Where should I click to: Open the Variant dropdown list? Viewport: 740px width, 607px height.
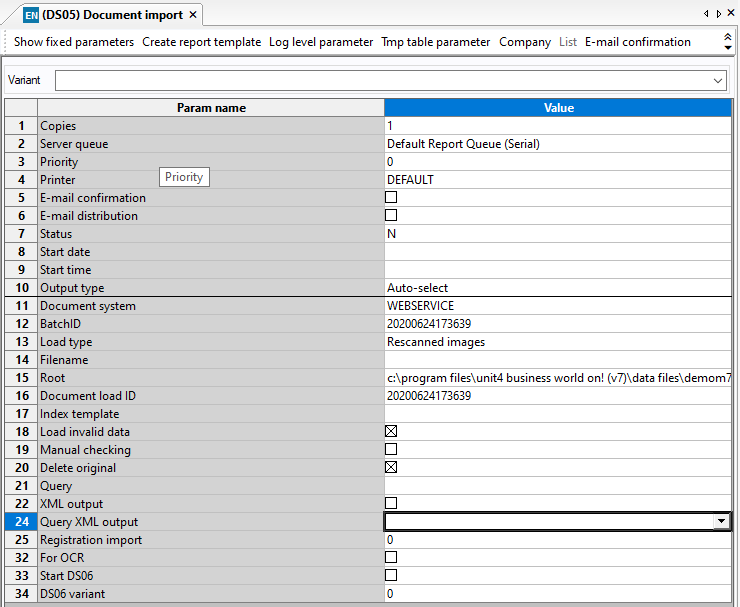tap(718, 80)
